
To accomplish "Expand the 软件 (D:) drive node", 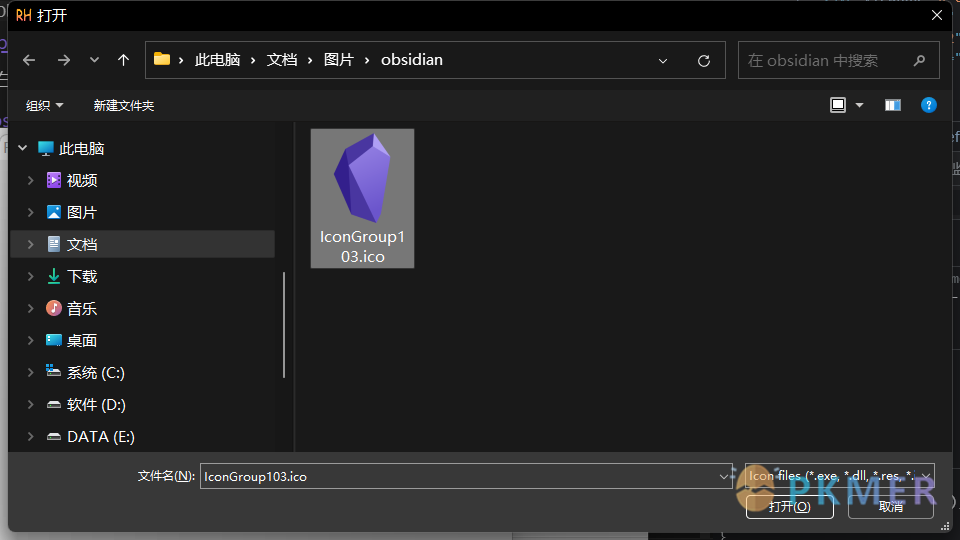I will point(30,404).
